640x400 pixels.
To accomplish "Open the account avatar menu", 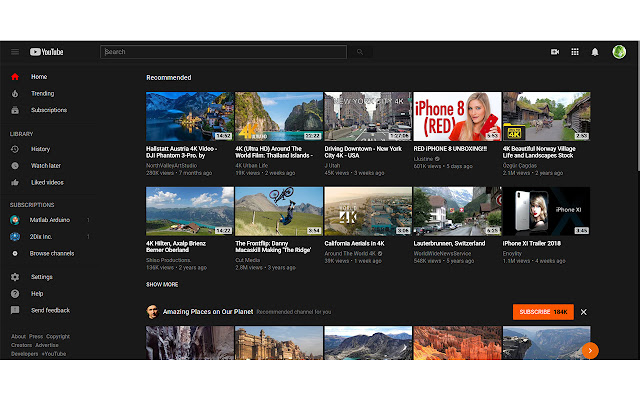I will [619, 52].
